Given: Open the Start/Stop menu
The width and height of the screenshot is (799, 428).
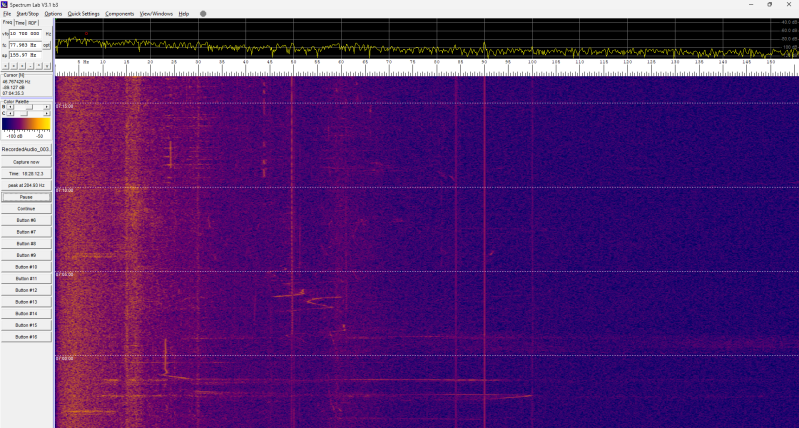Looking at the screenshot, I should click(x=28, y=14).
